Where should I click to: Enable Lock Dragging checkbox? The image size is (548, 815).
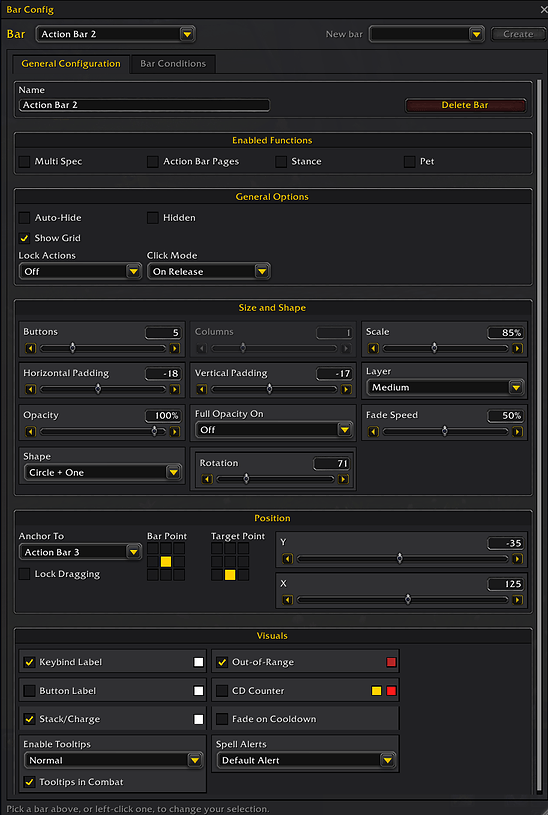tap(24, 574)
